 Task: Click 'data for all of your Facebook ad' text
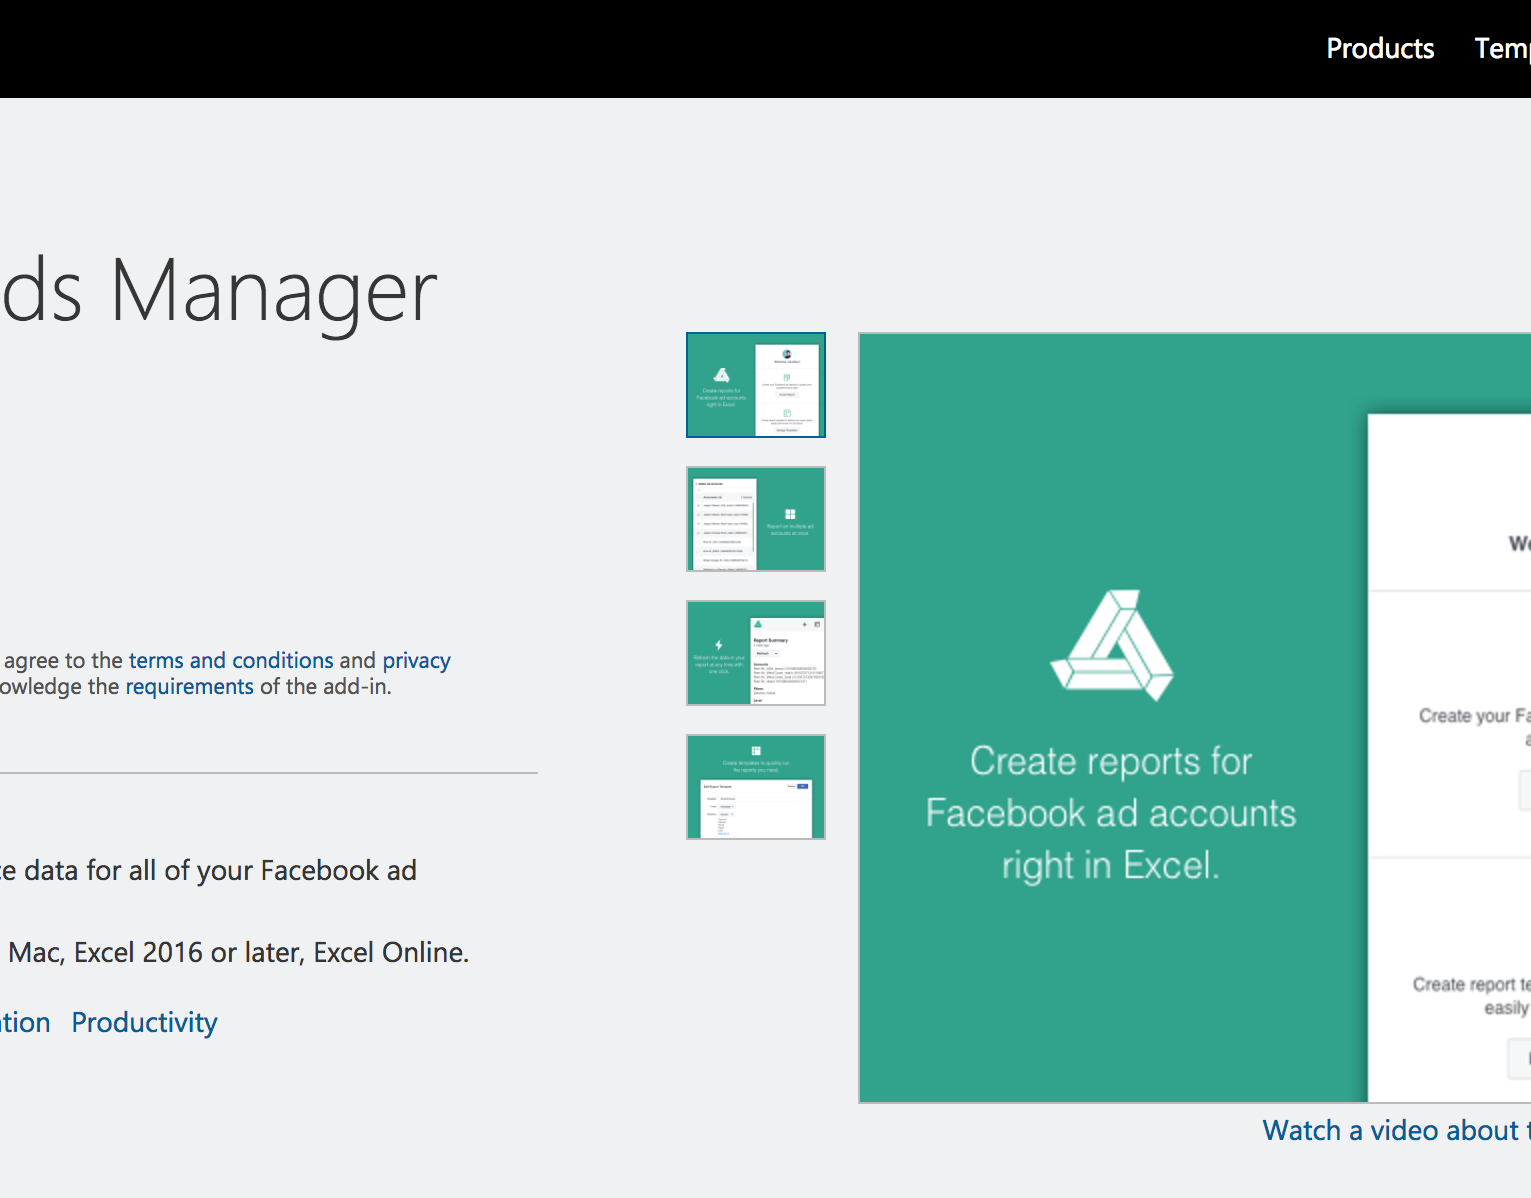point(220,870)
